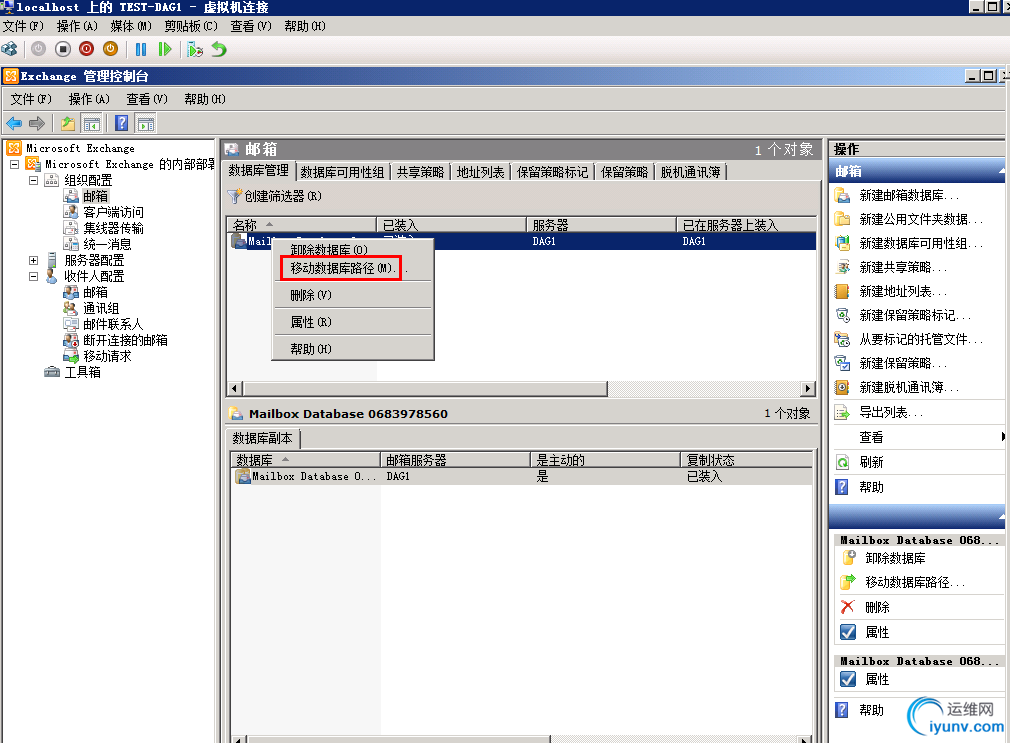Select 通讯组 under 收件人配置

click(100, 308)
